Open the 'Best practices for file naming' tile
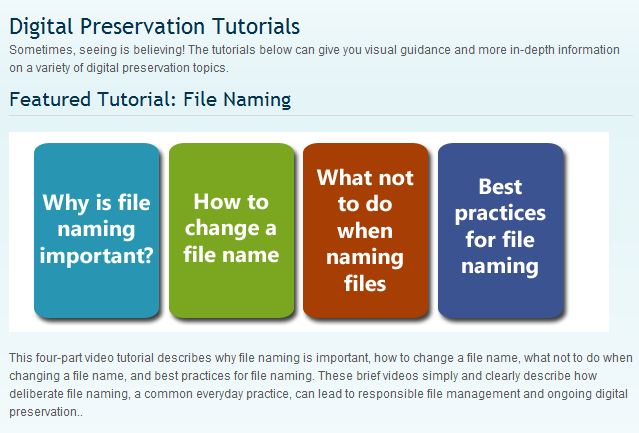This screenshot has height=433, width=639. [x=501, y=230]
